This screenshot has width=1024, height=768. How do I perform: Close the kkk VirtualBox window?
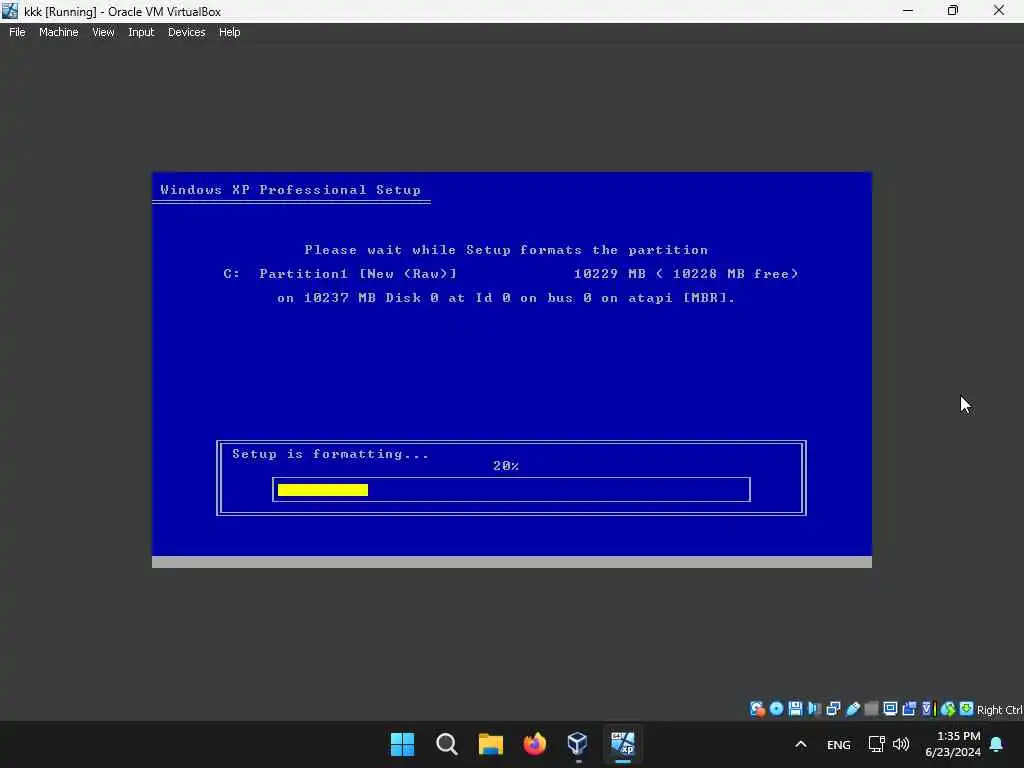click(999, 11)
